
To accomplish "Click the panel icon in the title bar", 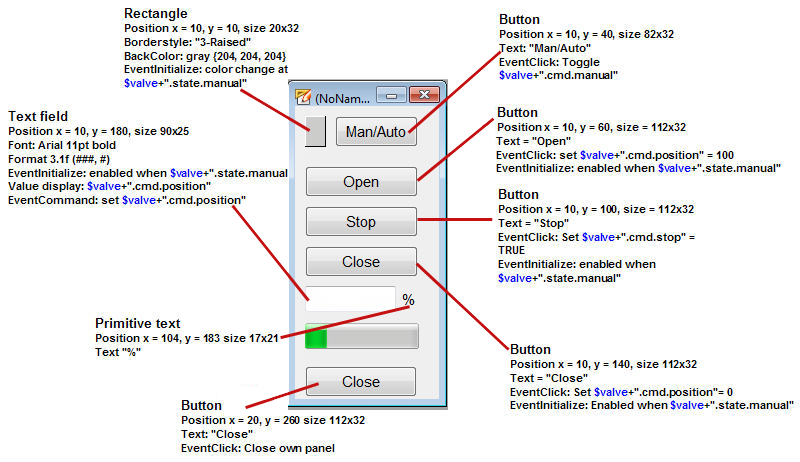I will [303, 97].
